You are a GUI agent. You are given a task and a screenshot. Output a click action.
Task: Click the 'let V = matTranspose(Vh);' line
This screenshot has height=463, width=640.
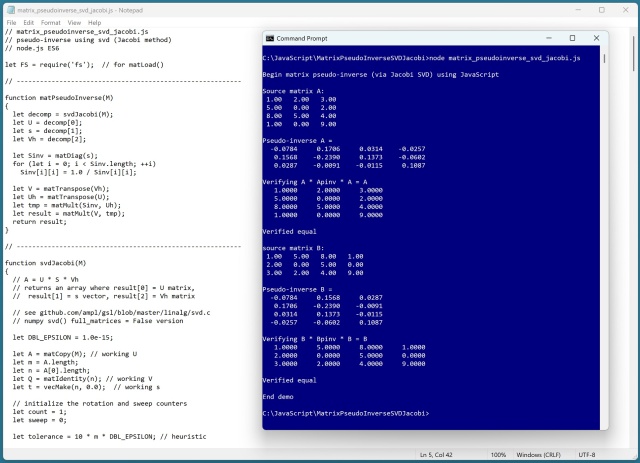[61, 189]
